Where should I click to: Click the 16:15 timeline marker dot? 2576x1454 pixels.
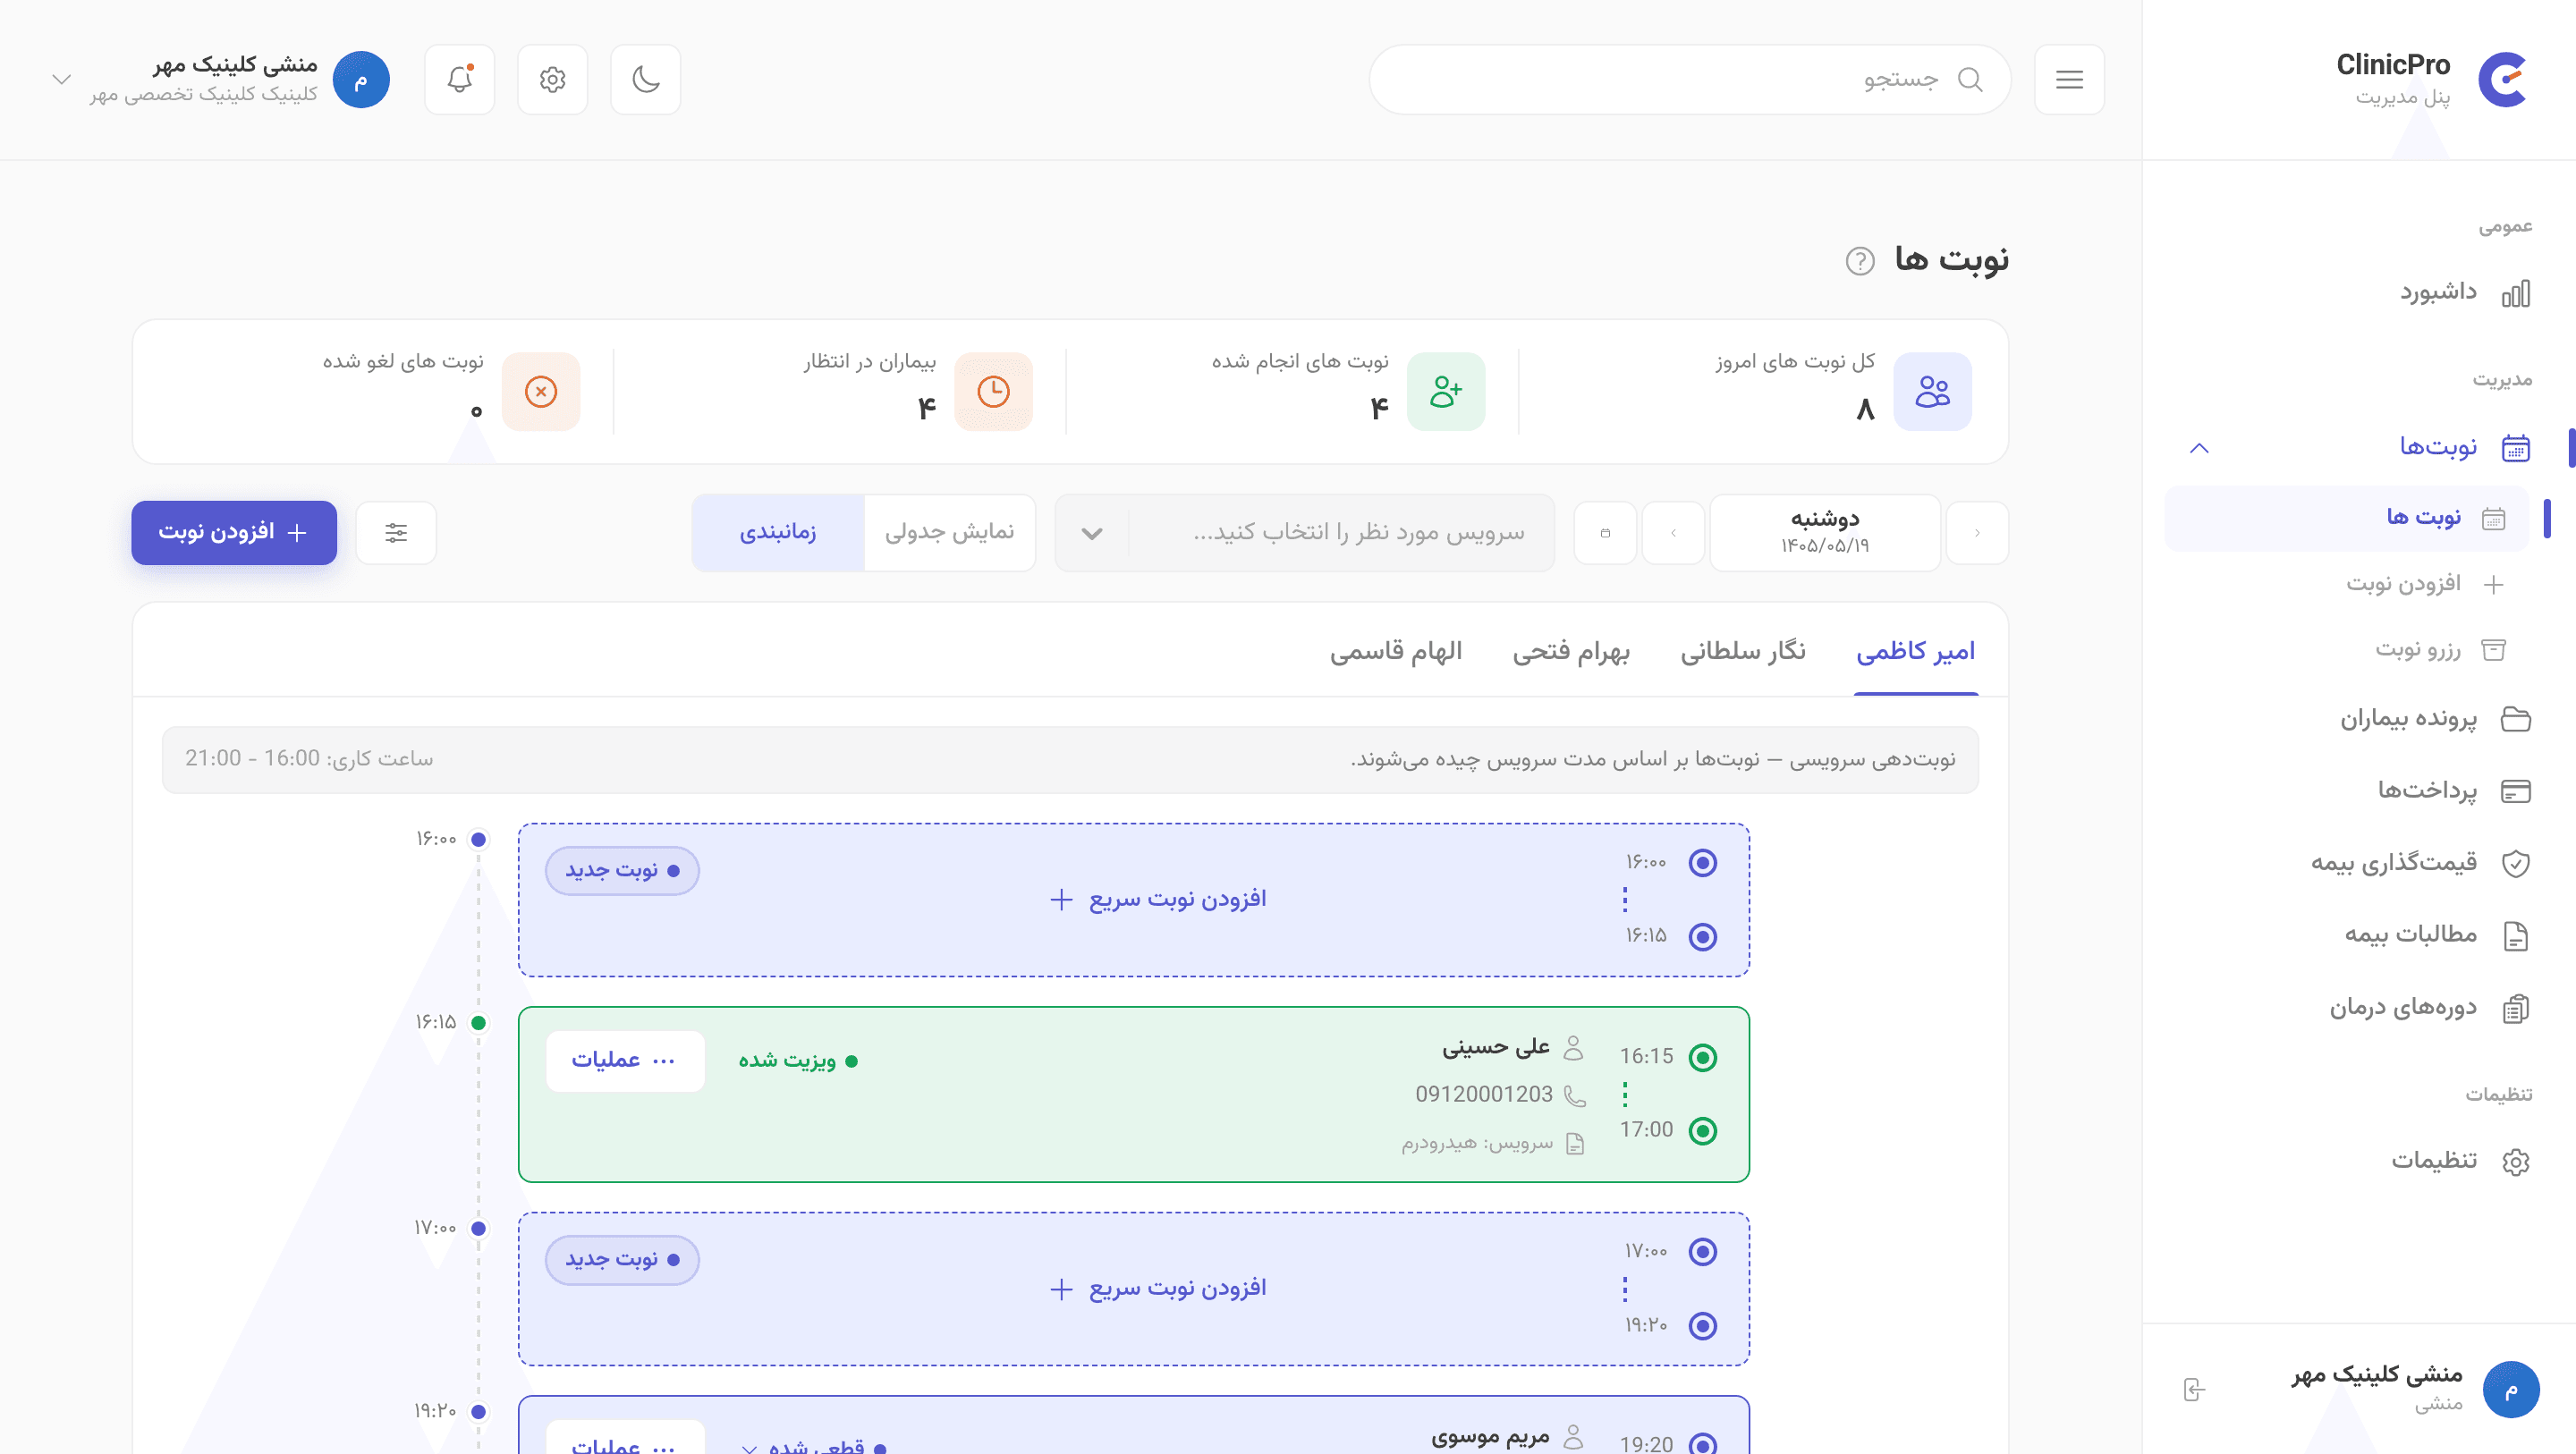(479, 1023)
